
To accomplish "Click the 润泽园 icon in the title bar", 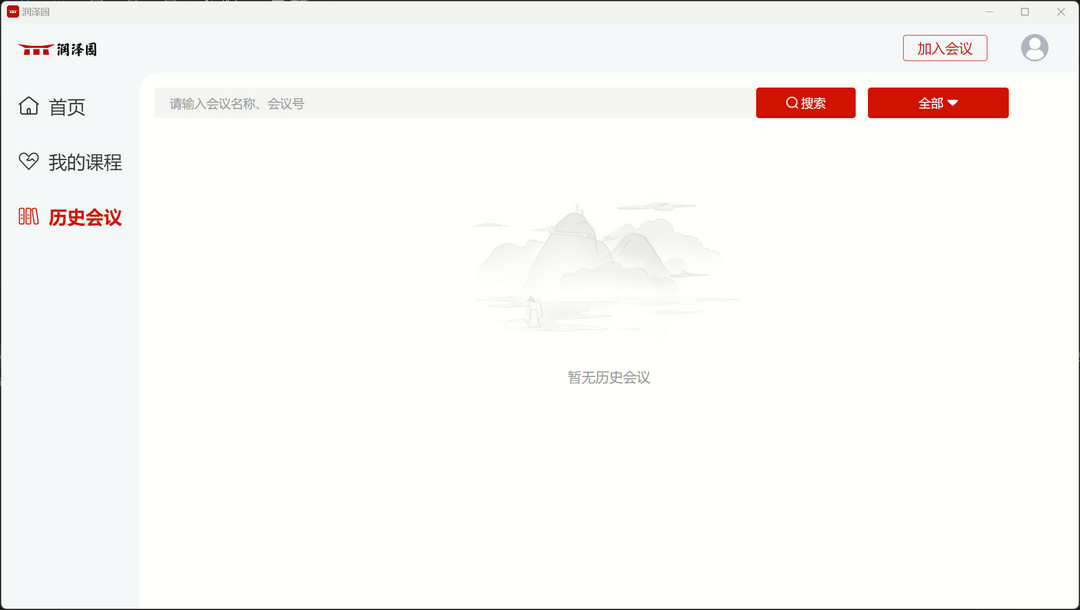I will [14, 11].
